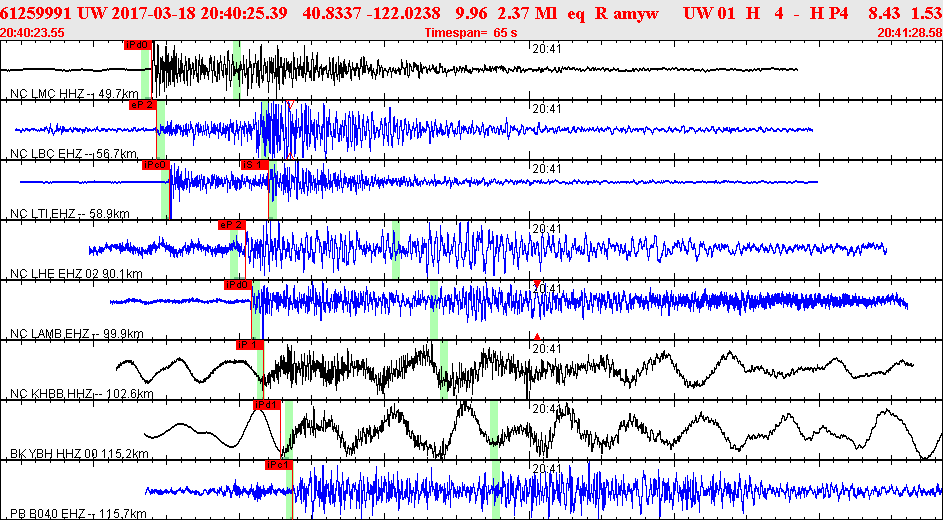
Task: Select the iPd1 pick flag on YBH trace
Action: coord(267,405)
